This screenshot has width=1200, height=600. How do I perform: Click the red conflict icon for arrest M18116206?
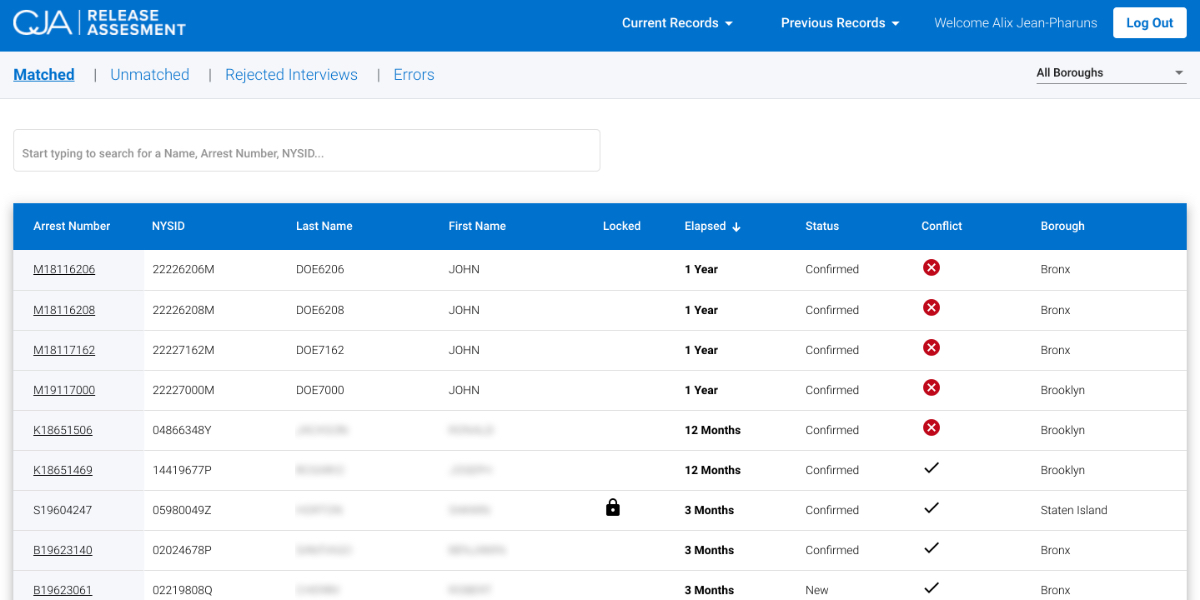point(931,267)
